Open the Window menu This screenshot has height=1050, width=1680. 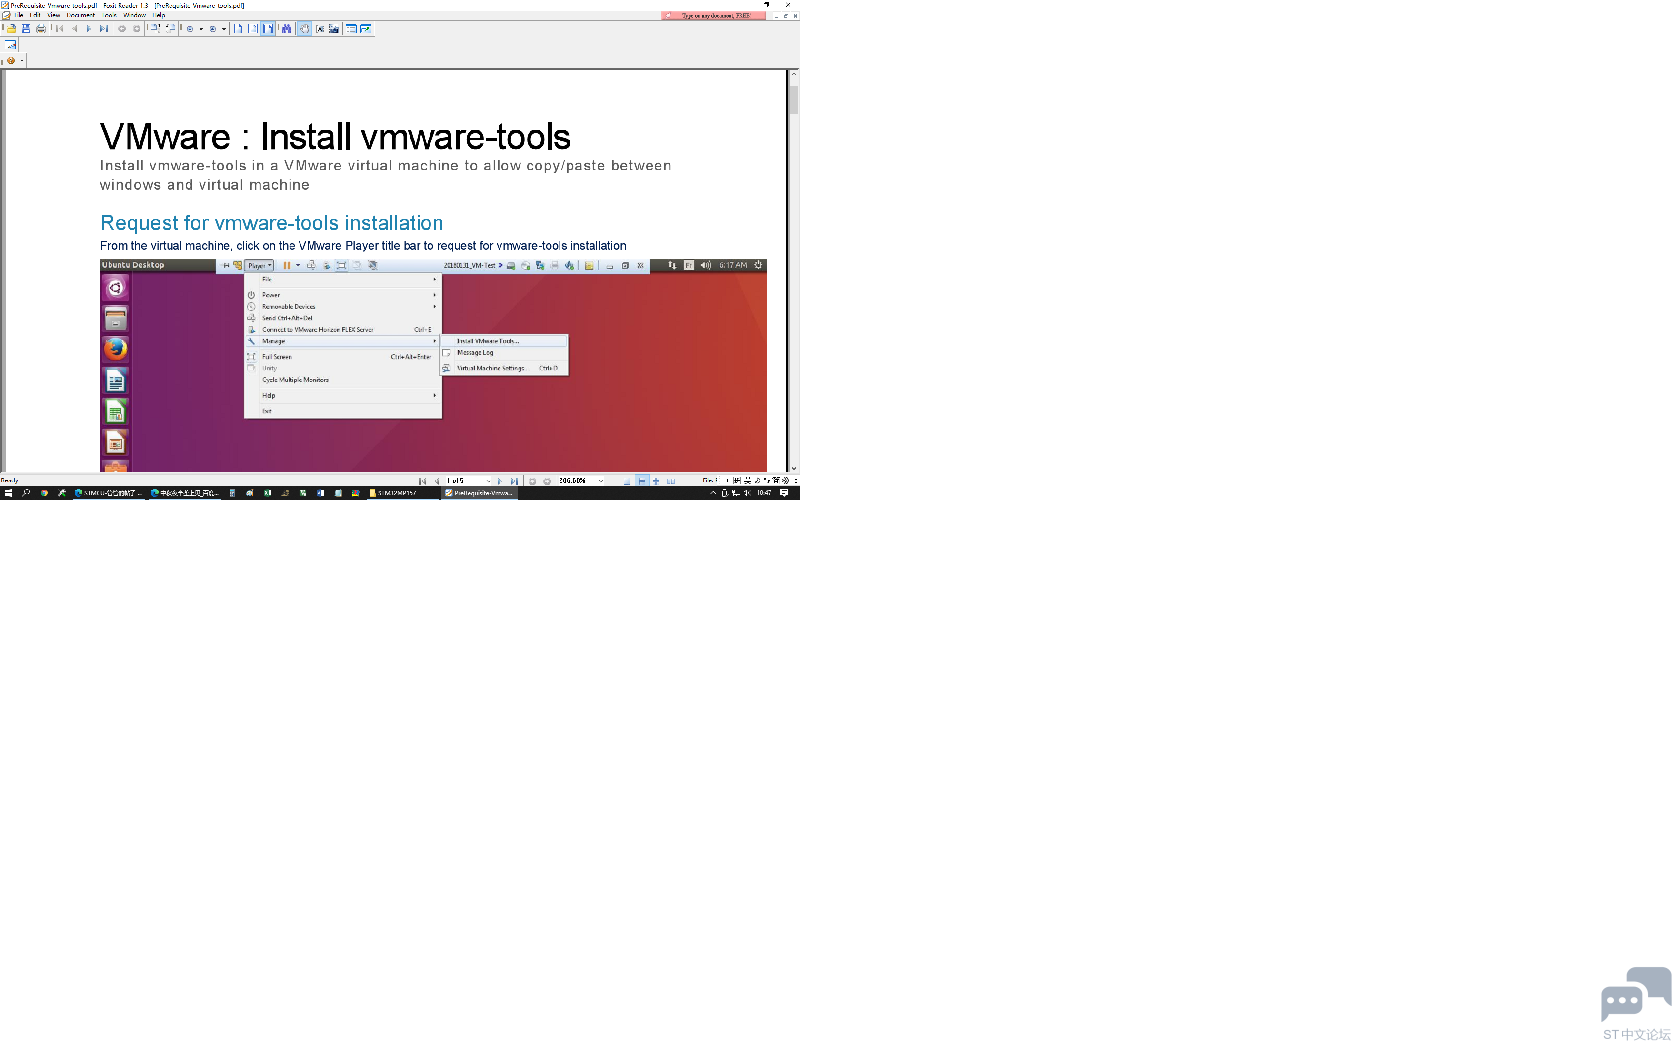135,15
